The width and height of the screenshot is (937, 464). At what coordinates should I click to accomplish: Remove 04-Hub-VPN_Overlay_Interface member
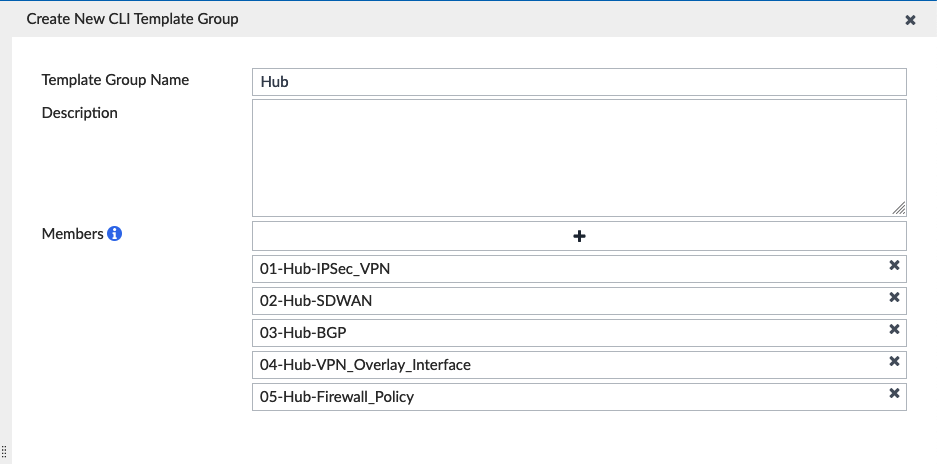tap(895, 362)
